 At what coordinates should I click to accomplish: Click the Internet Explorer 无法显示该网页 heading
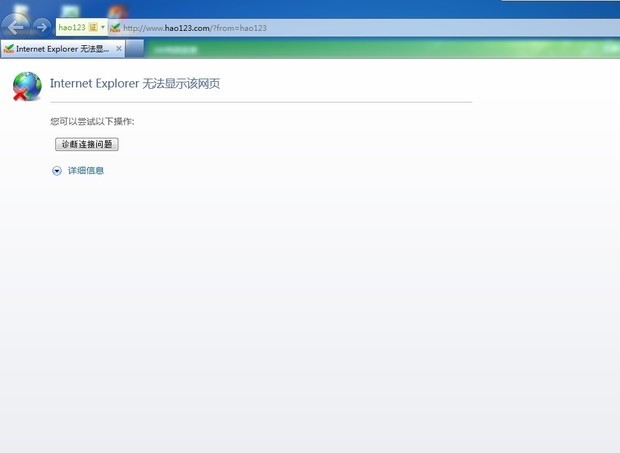point(135,83)
